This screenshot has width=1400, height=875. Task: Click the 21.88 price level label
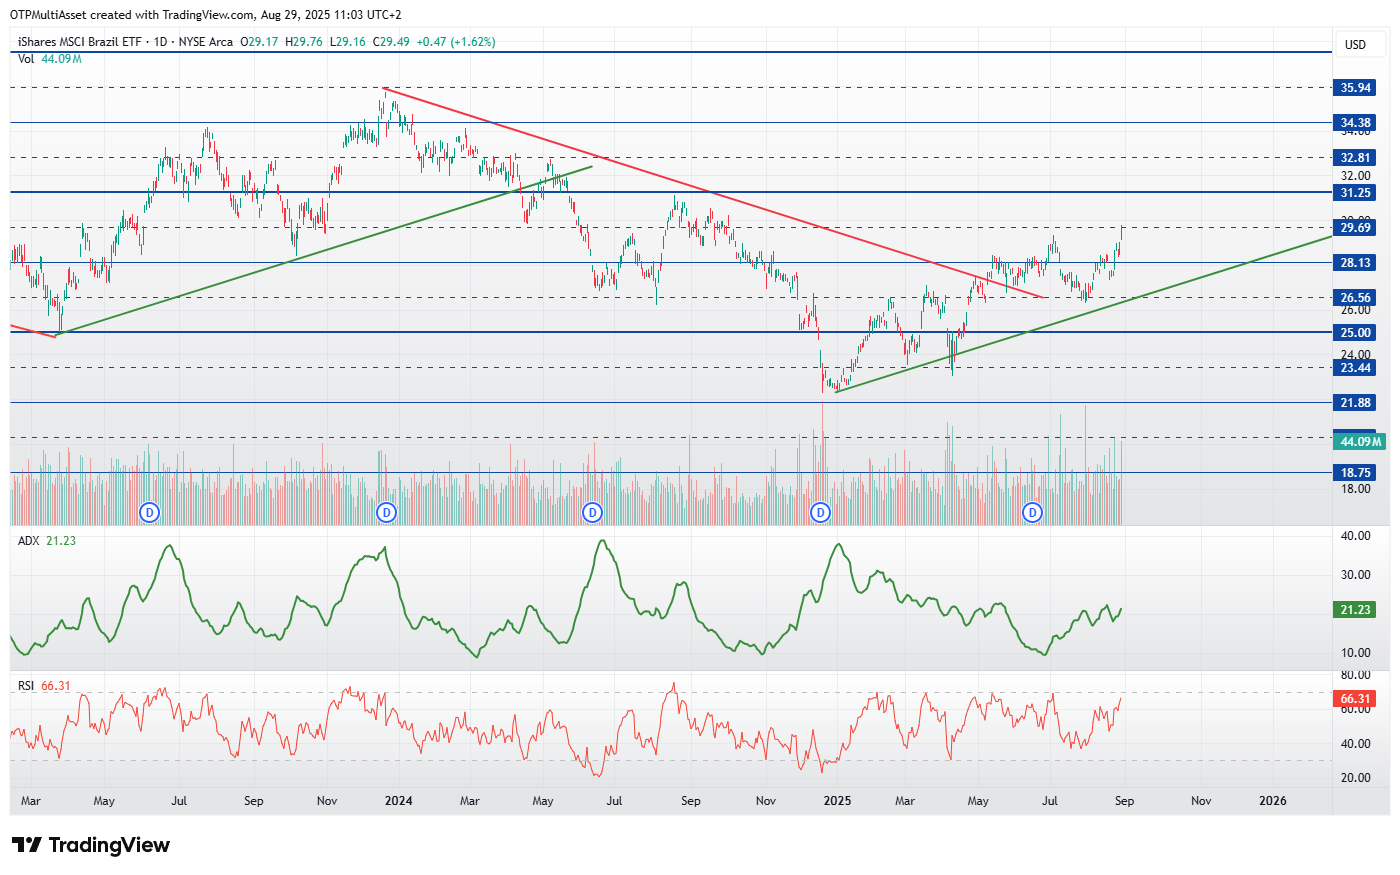point(1355,403)
